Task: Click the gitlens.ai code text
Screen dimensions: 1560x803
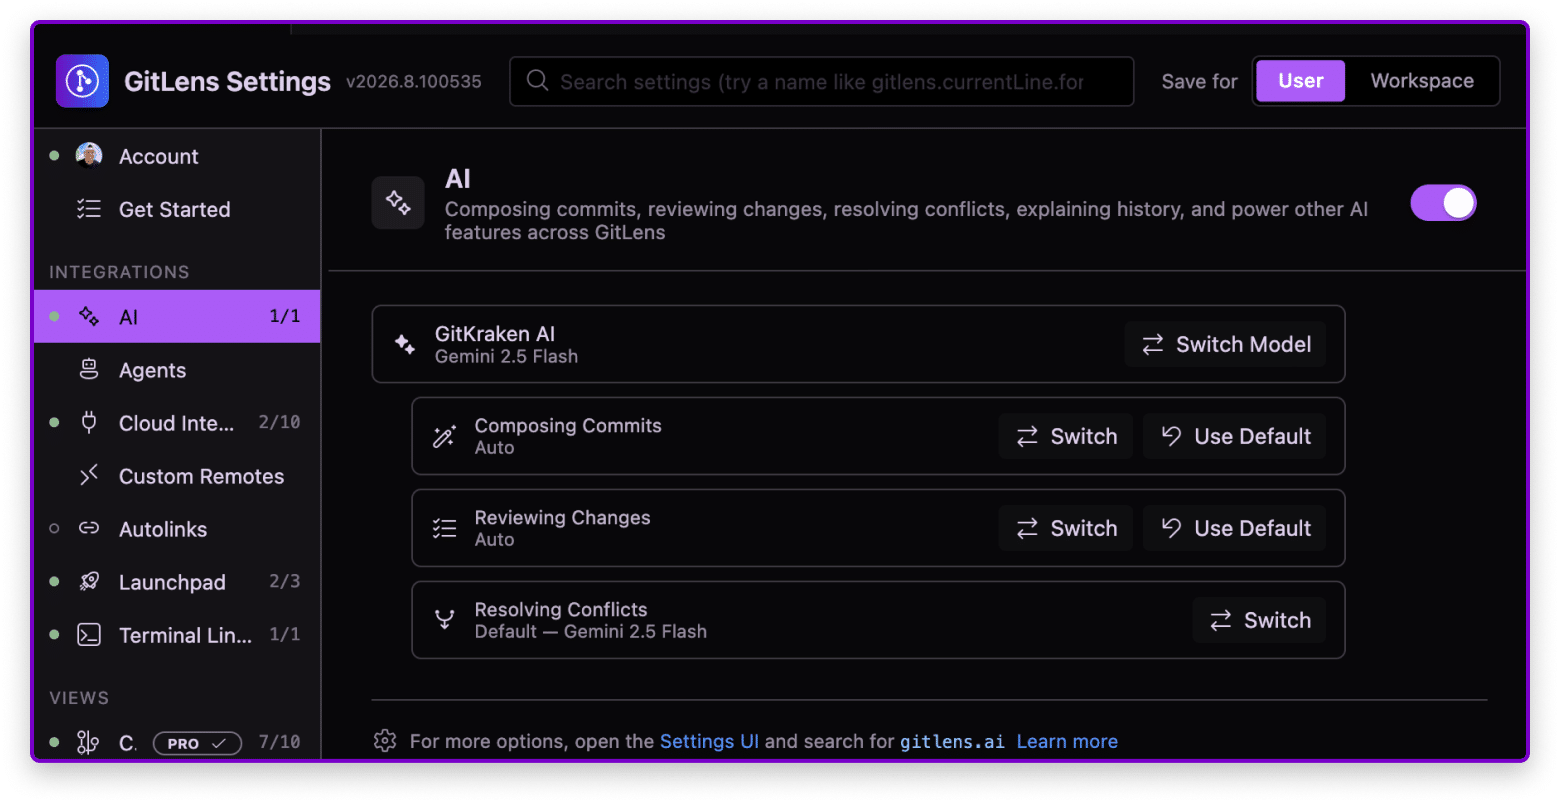Action: tap(952, 741)
